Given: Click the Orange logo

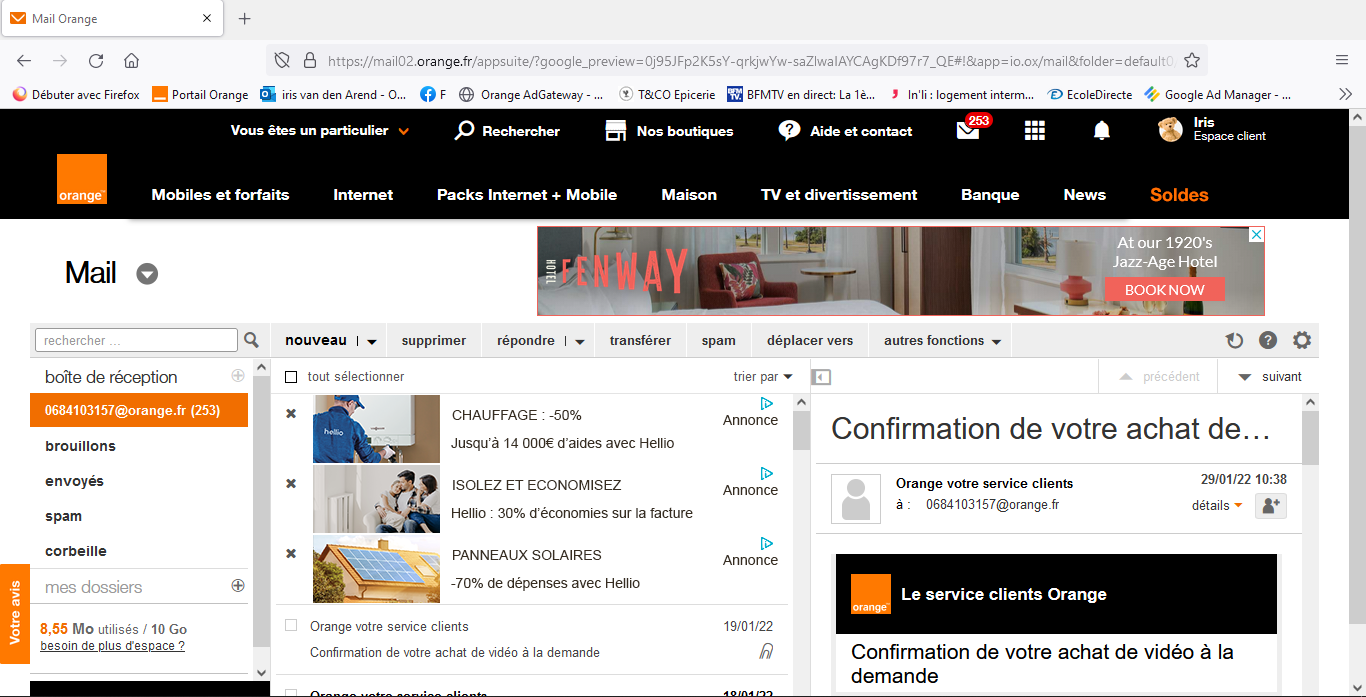Looking at the screenshot, I should (82, 179).
